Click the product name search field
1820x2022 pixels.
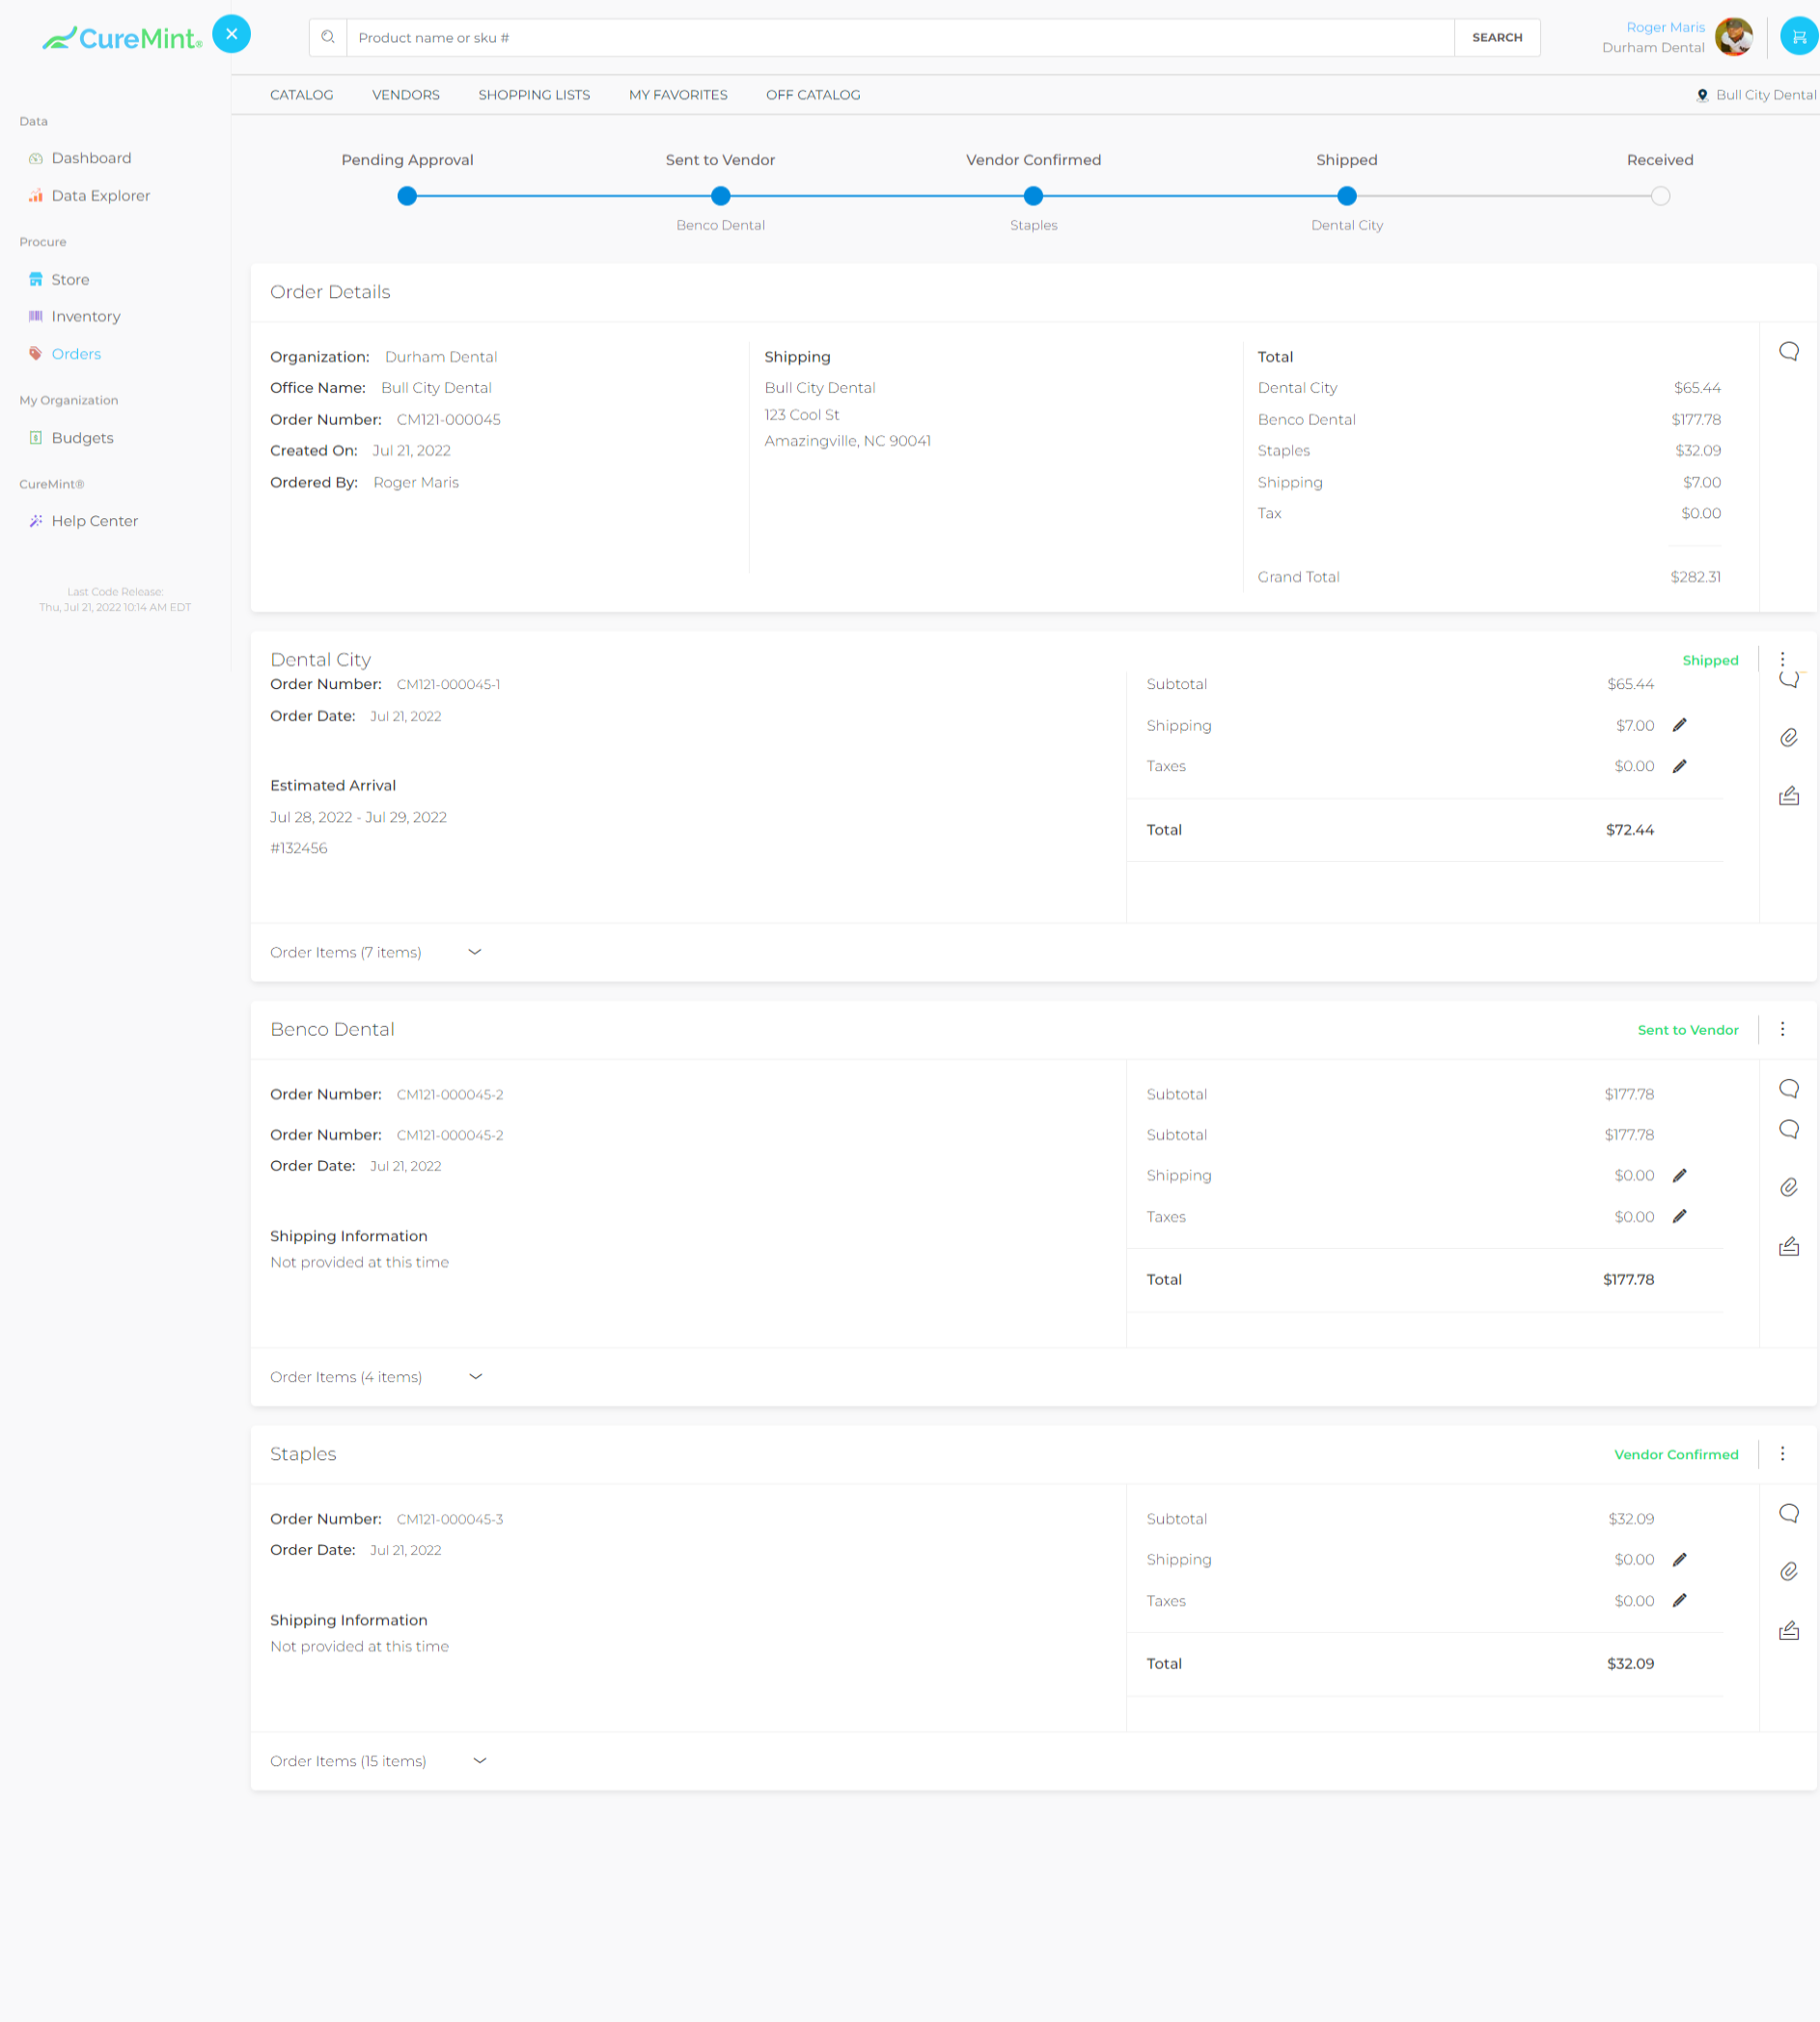click(x=899, y=38)
